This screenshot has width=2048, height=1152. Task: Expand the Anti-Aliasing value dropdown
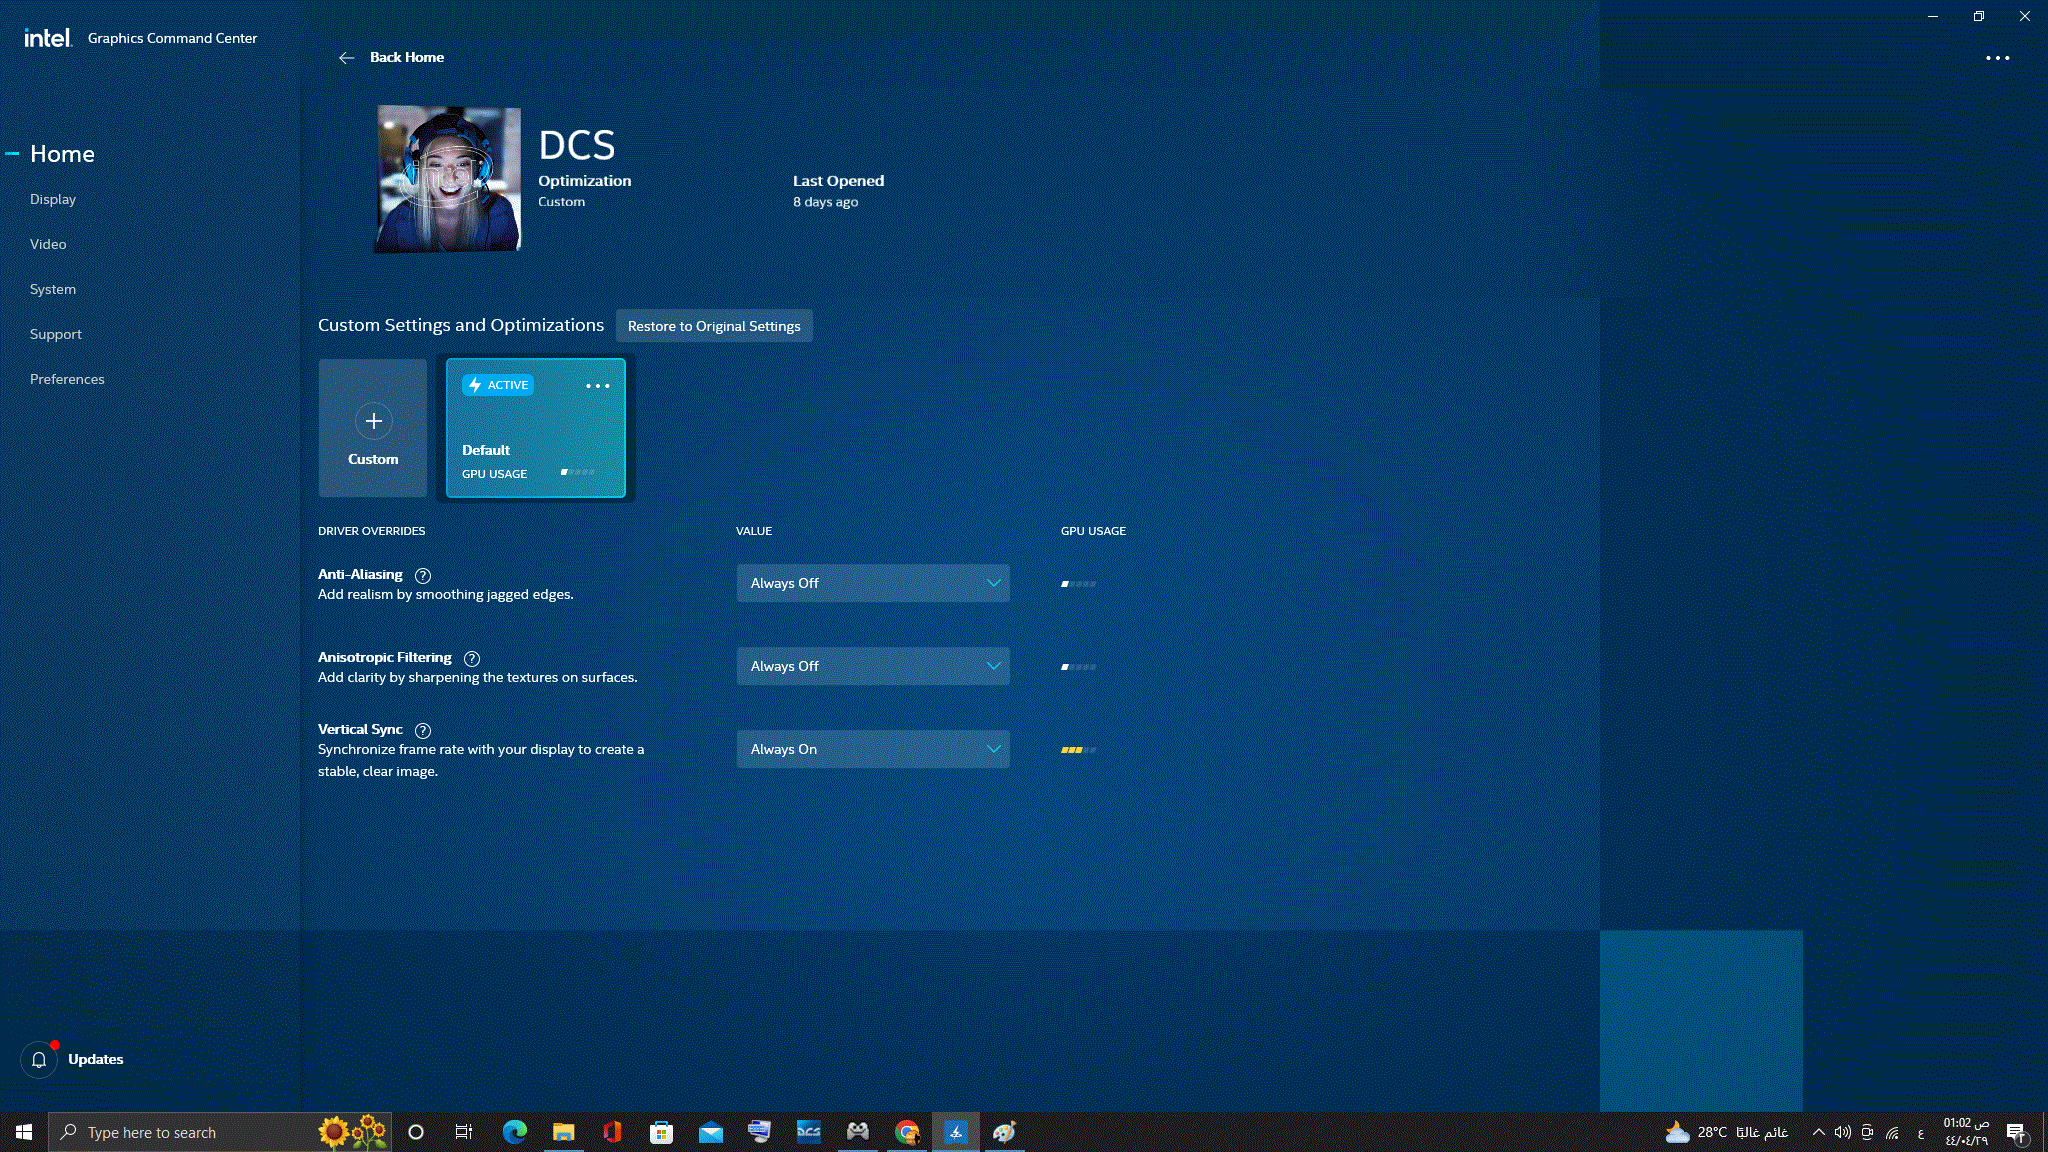click(x=872, y=584)
